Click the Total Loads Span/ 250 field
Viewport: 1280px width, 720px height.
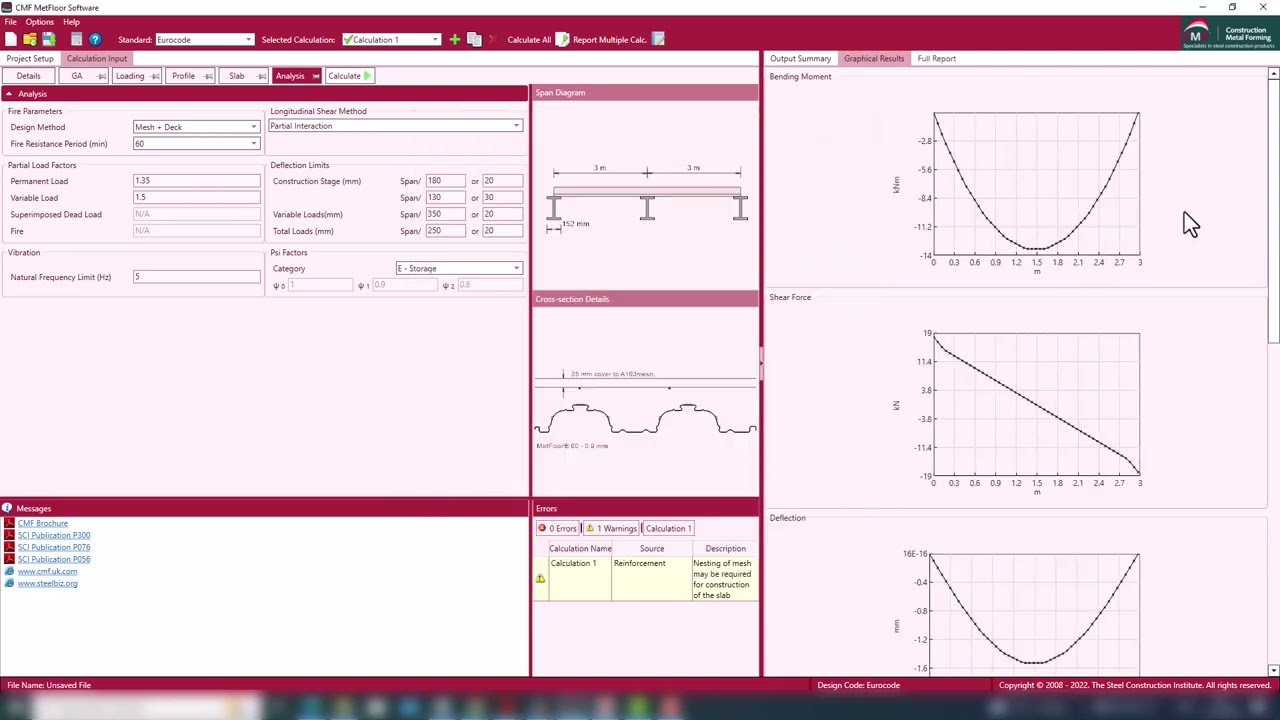pos(446,231)
